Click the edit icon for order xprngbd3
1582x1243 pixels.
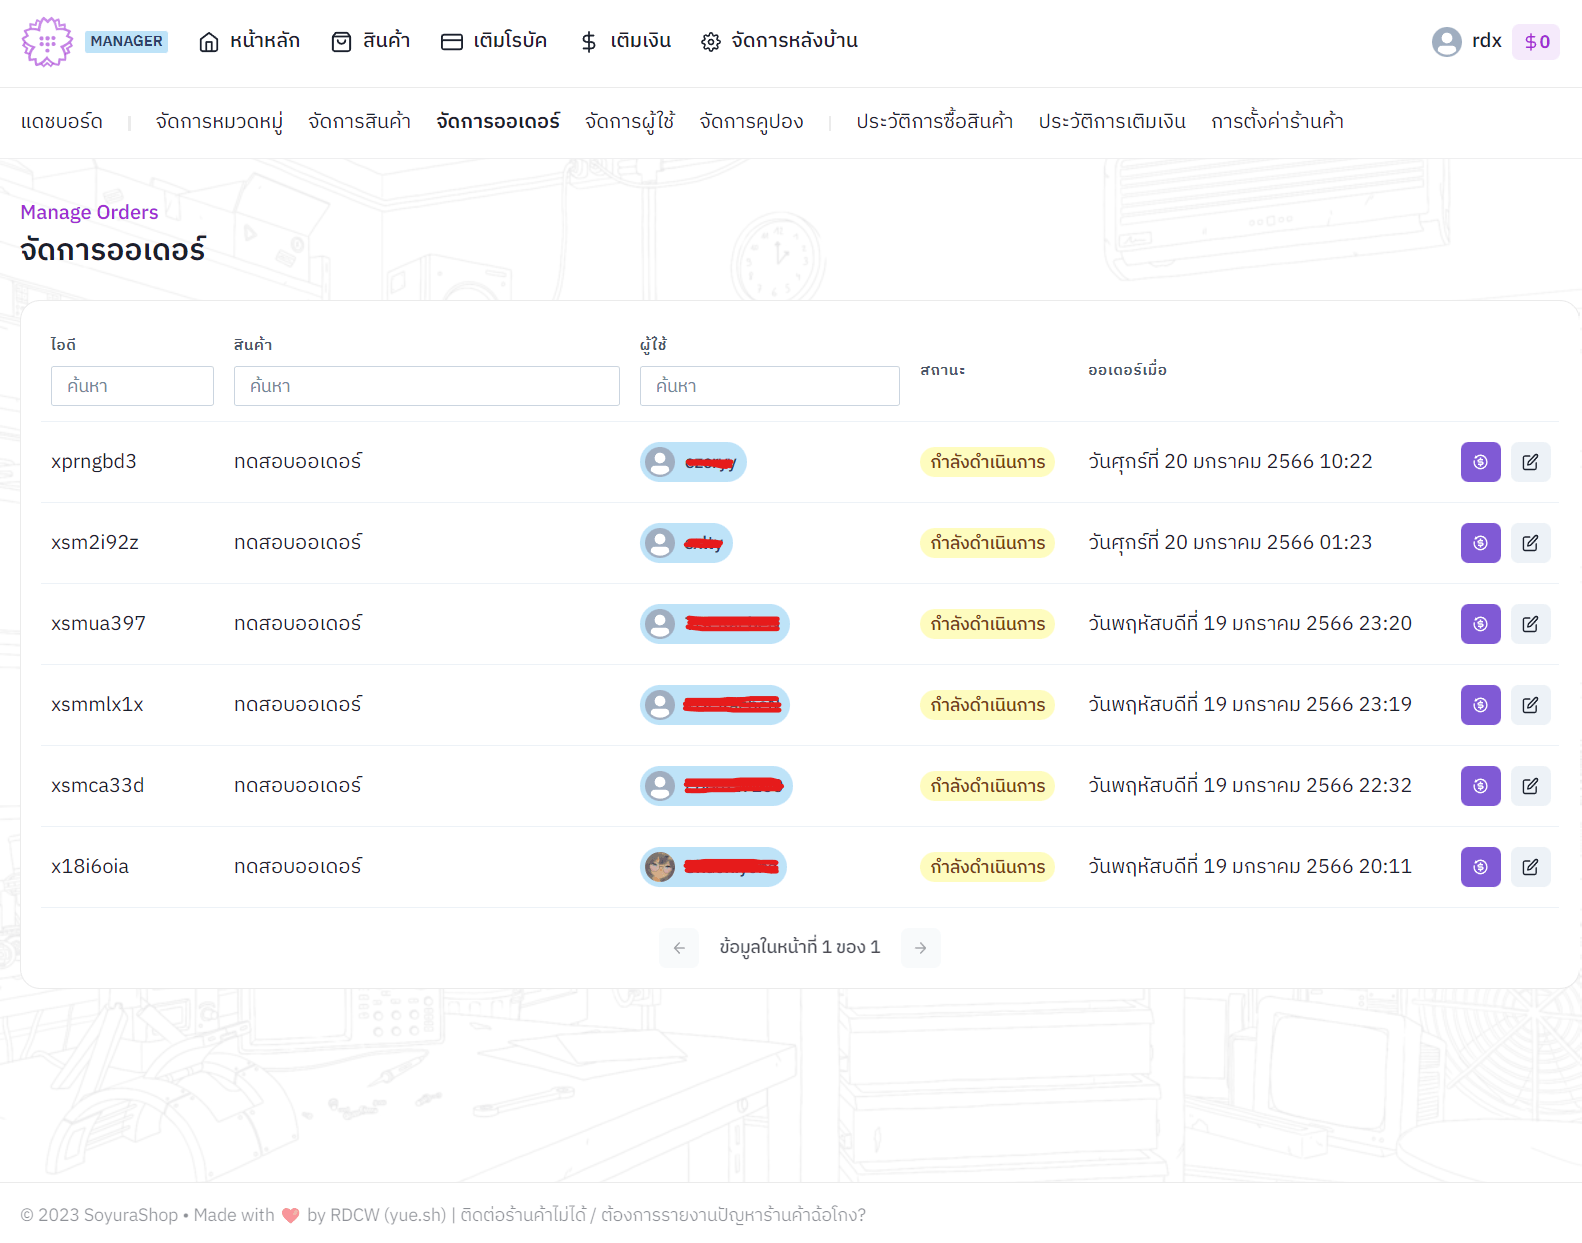pyautogui.click(x=1530, y=462)
